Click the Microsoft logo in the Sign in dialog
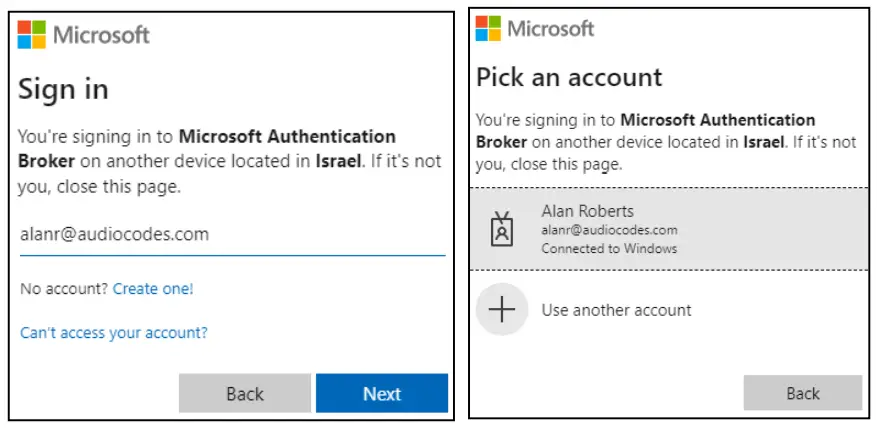Screen dimensions: 877x428 [32, 35]
